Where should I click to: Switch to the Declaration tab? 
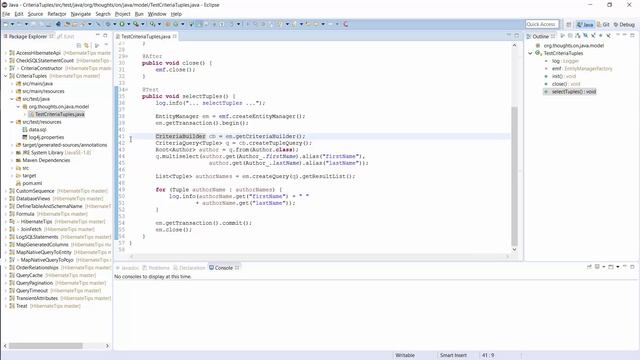coord(189,268)
